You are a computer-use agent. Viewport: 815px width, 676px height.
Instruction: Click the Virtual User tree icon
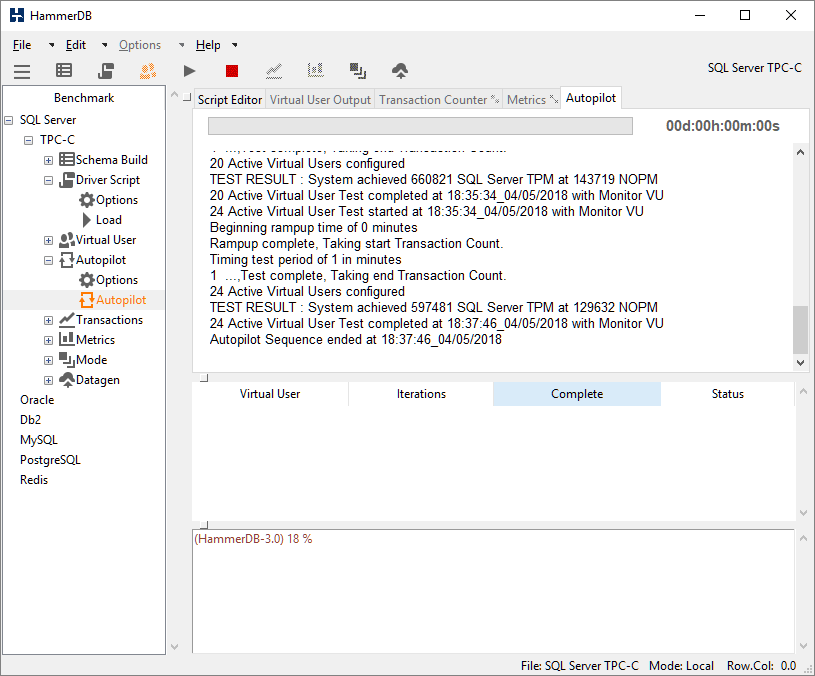click(67, 240)
